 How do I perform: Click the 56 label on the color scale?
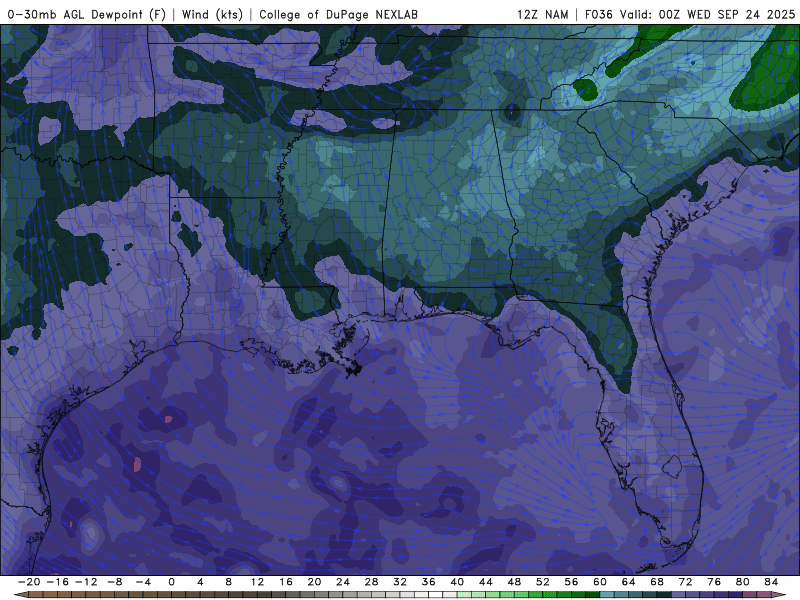coord(571,582)
